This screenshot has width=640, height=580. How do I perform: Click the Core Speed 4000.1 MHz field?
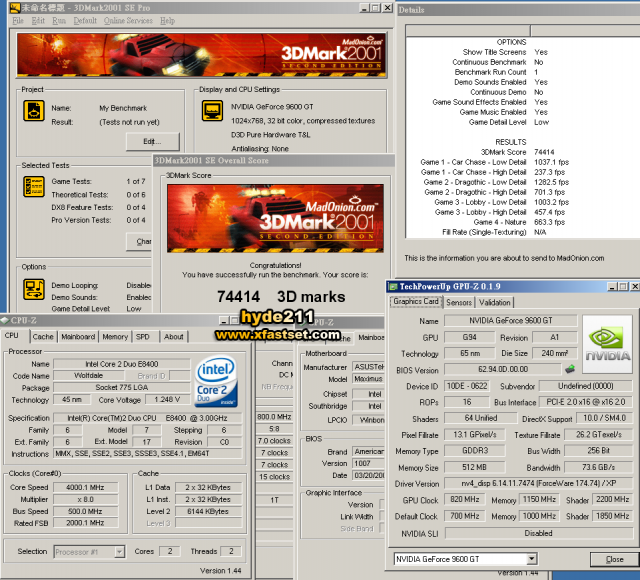tap(85, 487)
